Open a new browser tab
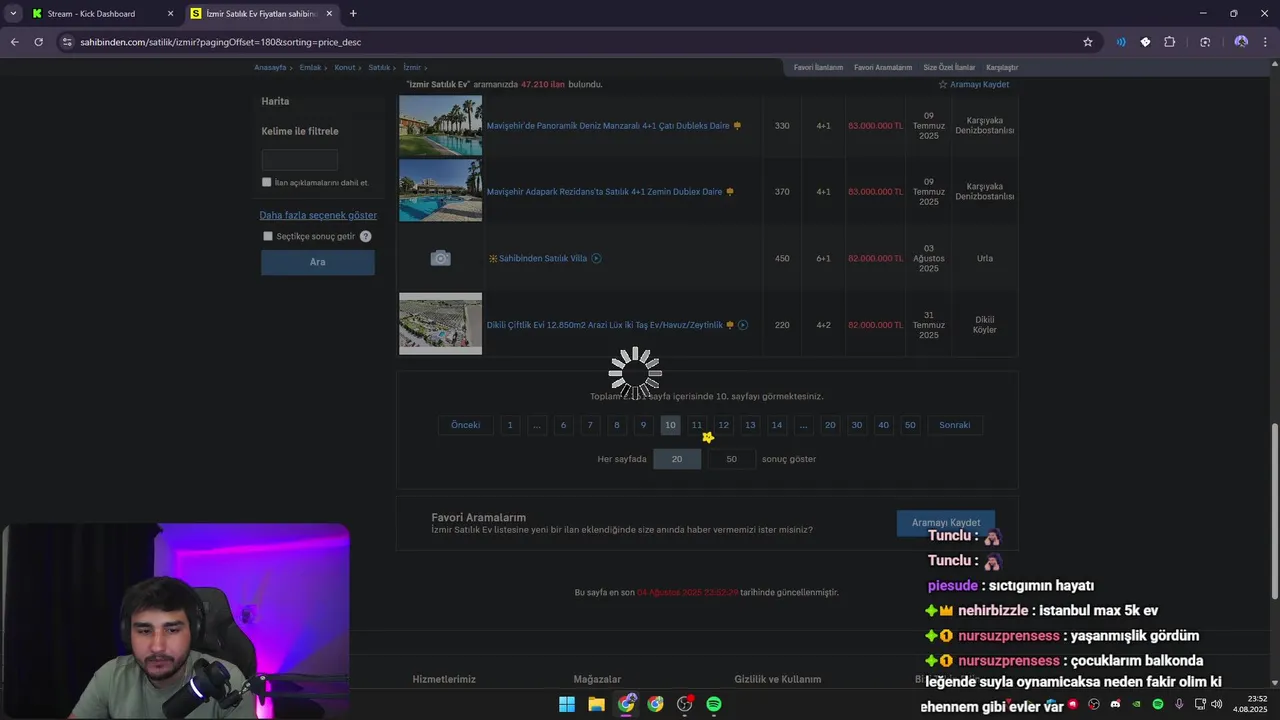Image resolution: width=1280 pixels, height=720 pixels. click(x=353, y=14)
